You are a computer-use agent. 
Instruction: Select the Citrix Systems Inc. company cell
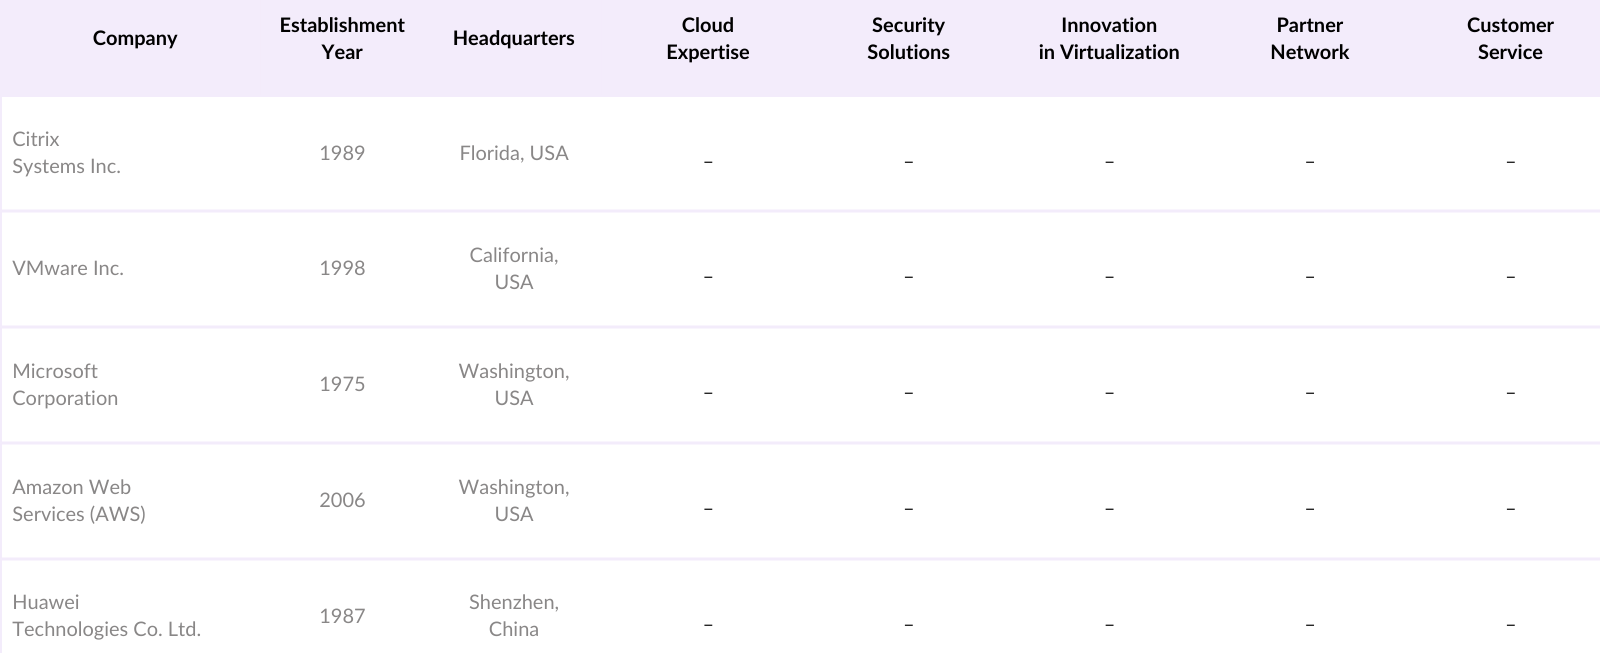point(66,153)
